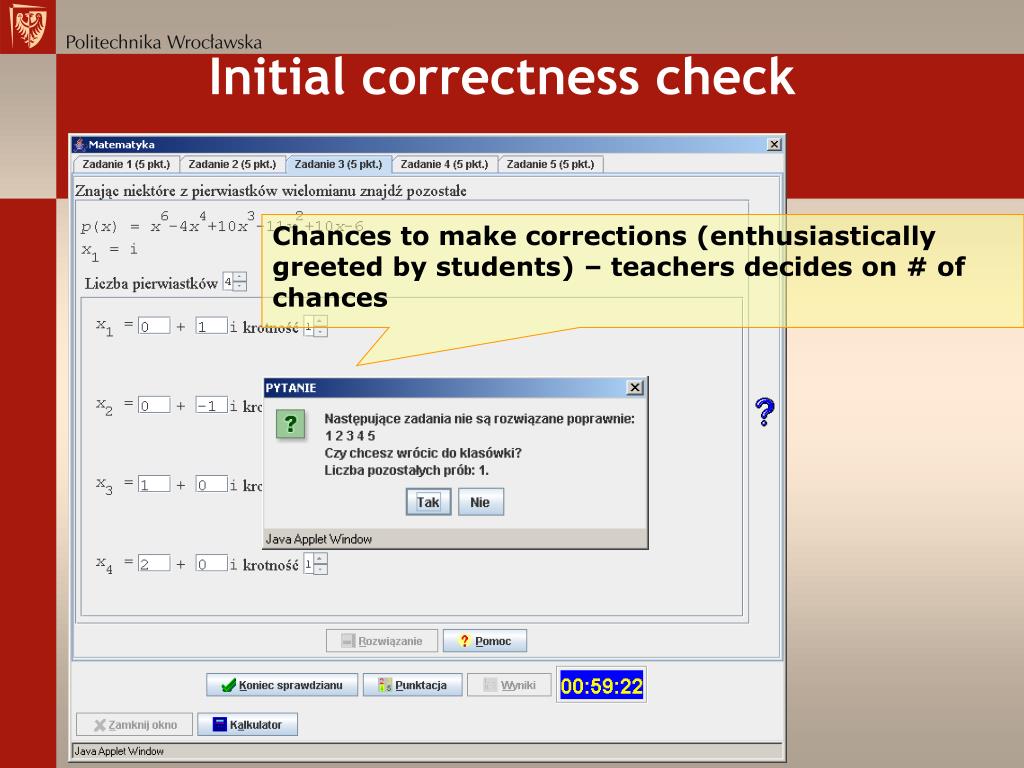Click the Rozwiązanie button
Screen dimensions: 1024x768
tap(382, 641)
